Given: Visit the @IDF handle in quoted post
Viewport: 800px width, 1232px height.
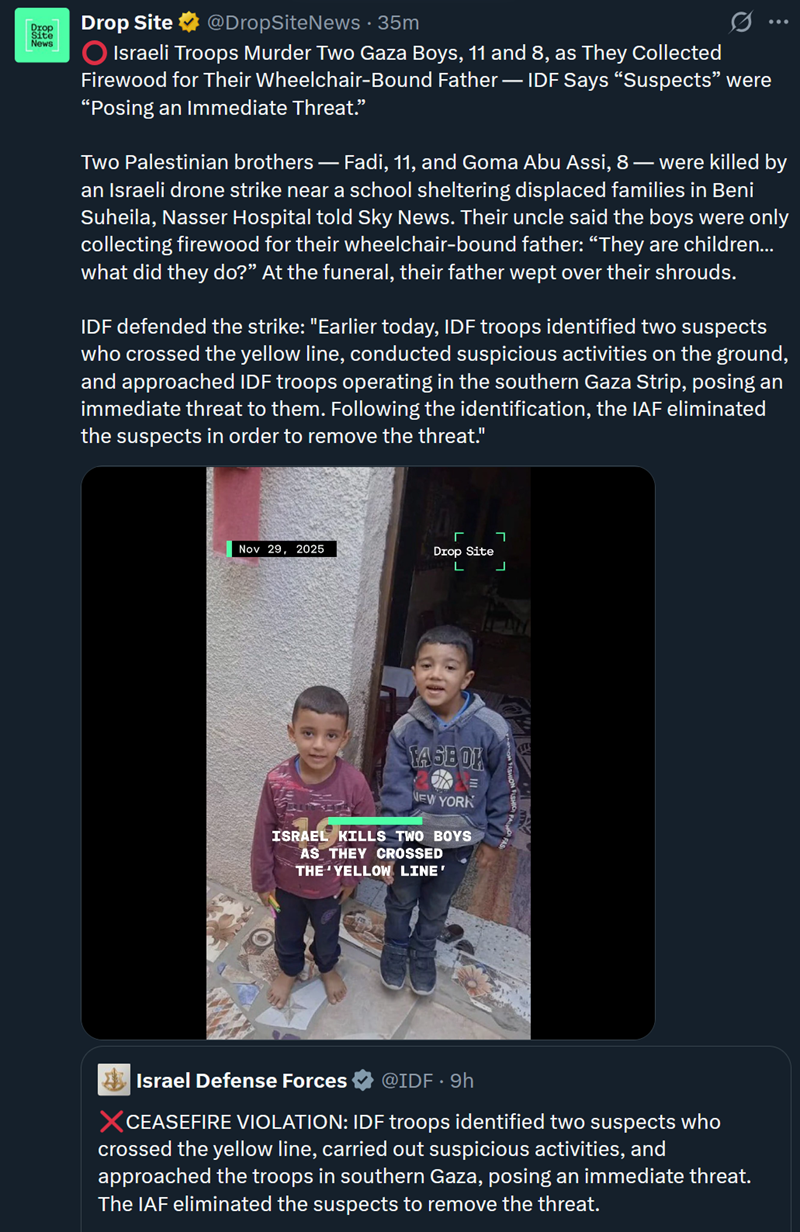Looking at the screenshot, I should (x=406, y=1080).
